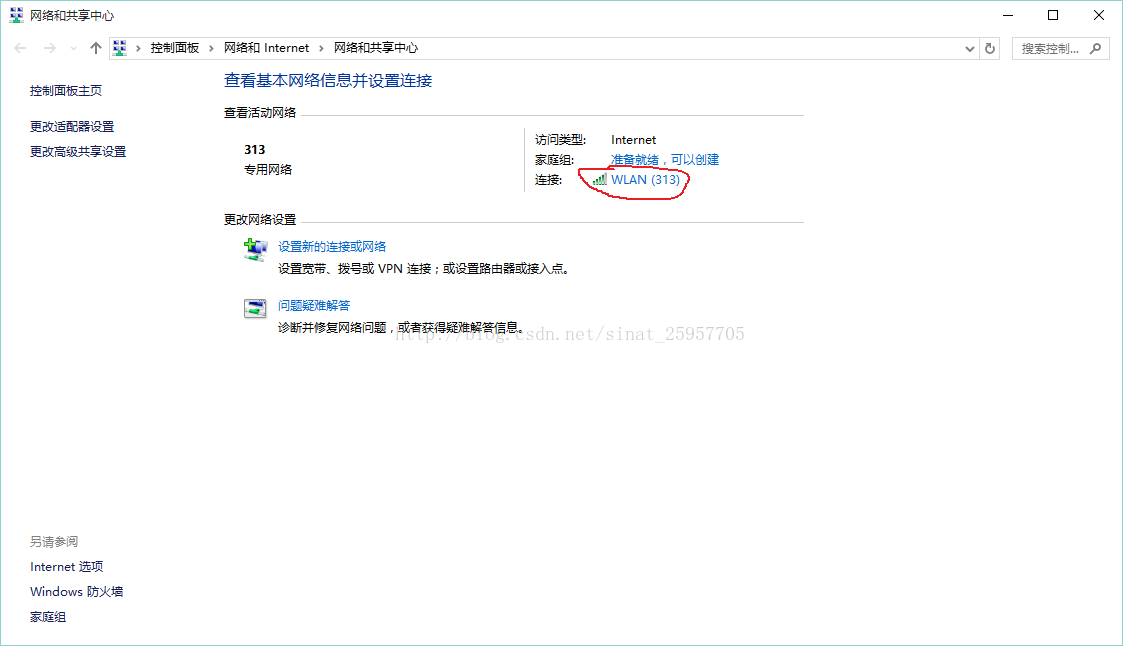The height and width of the screenshot is (646, 1123).
Task: Select 网络和 Internet in the breadcrumb
Action: point(266,48)
